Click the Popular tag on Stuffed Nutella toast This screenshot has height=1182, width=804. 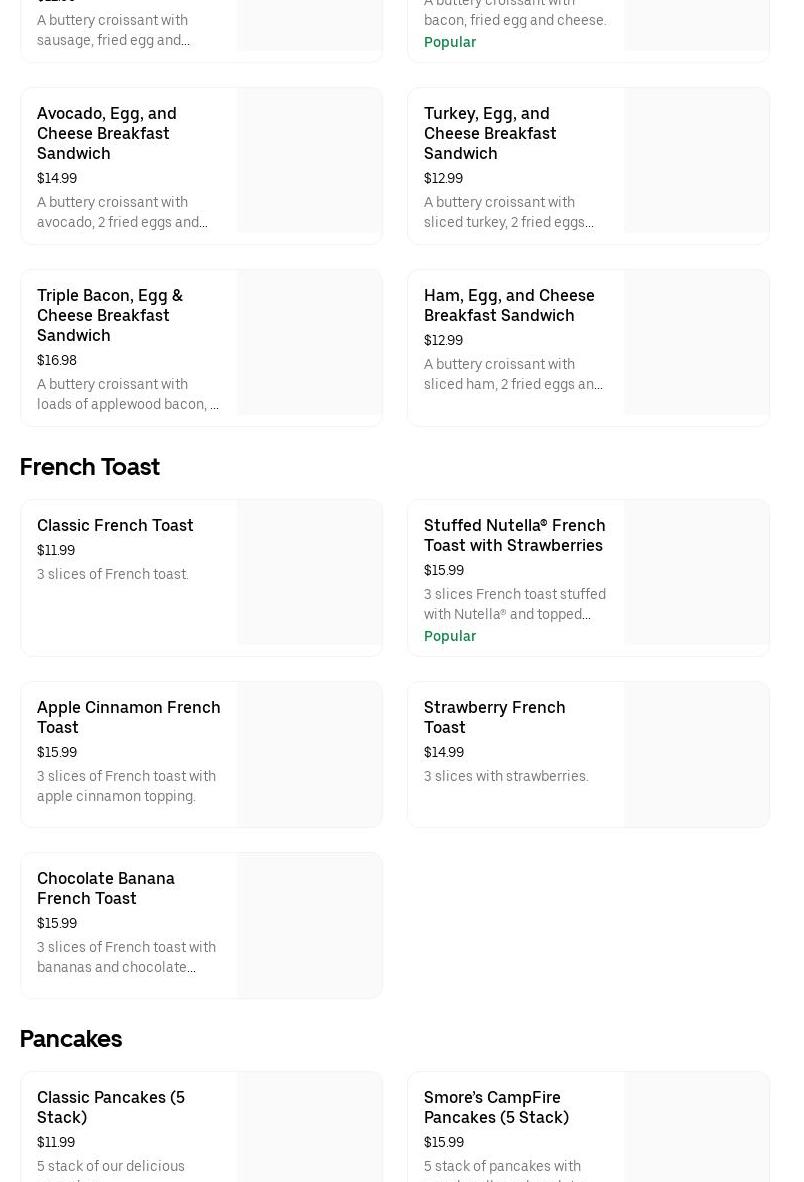click(450, 636)
